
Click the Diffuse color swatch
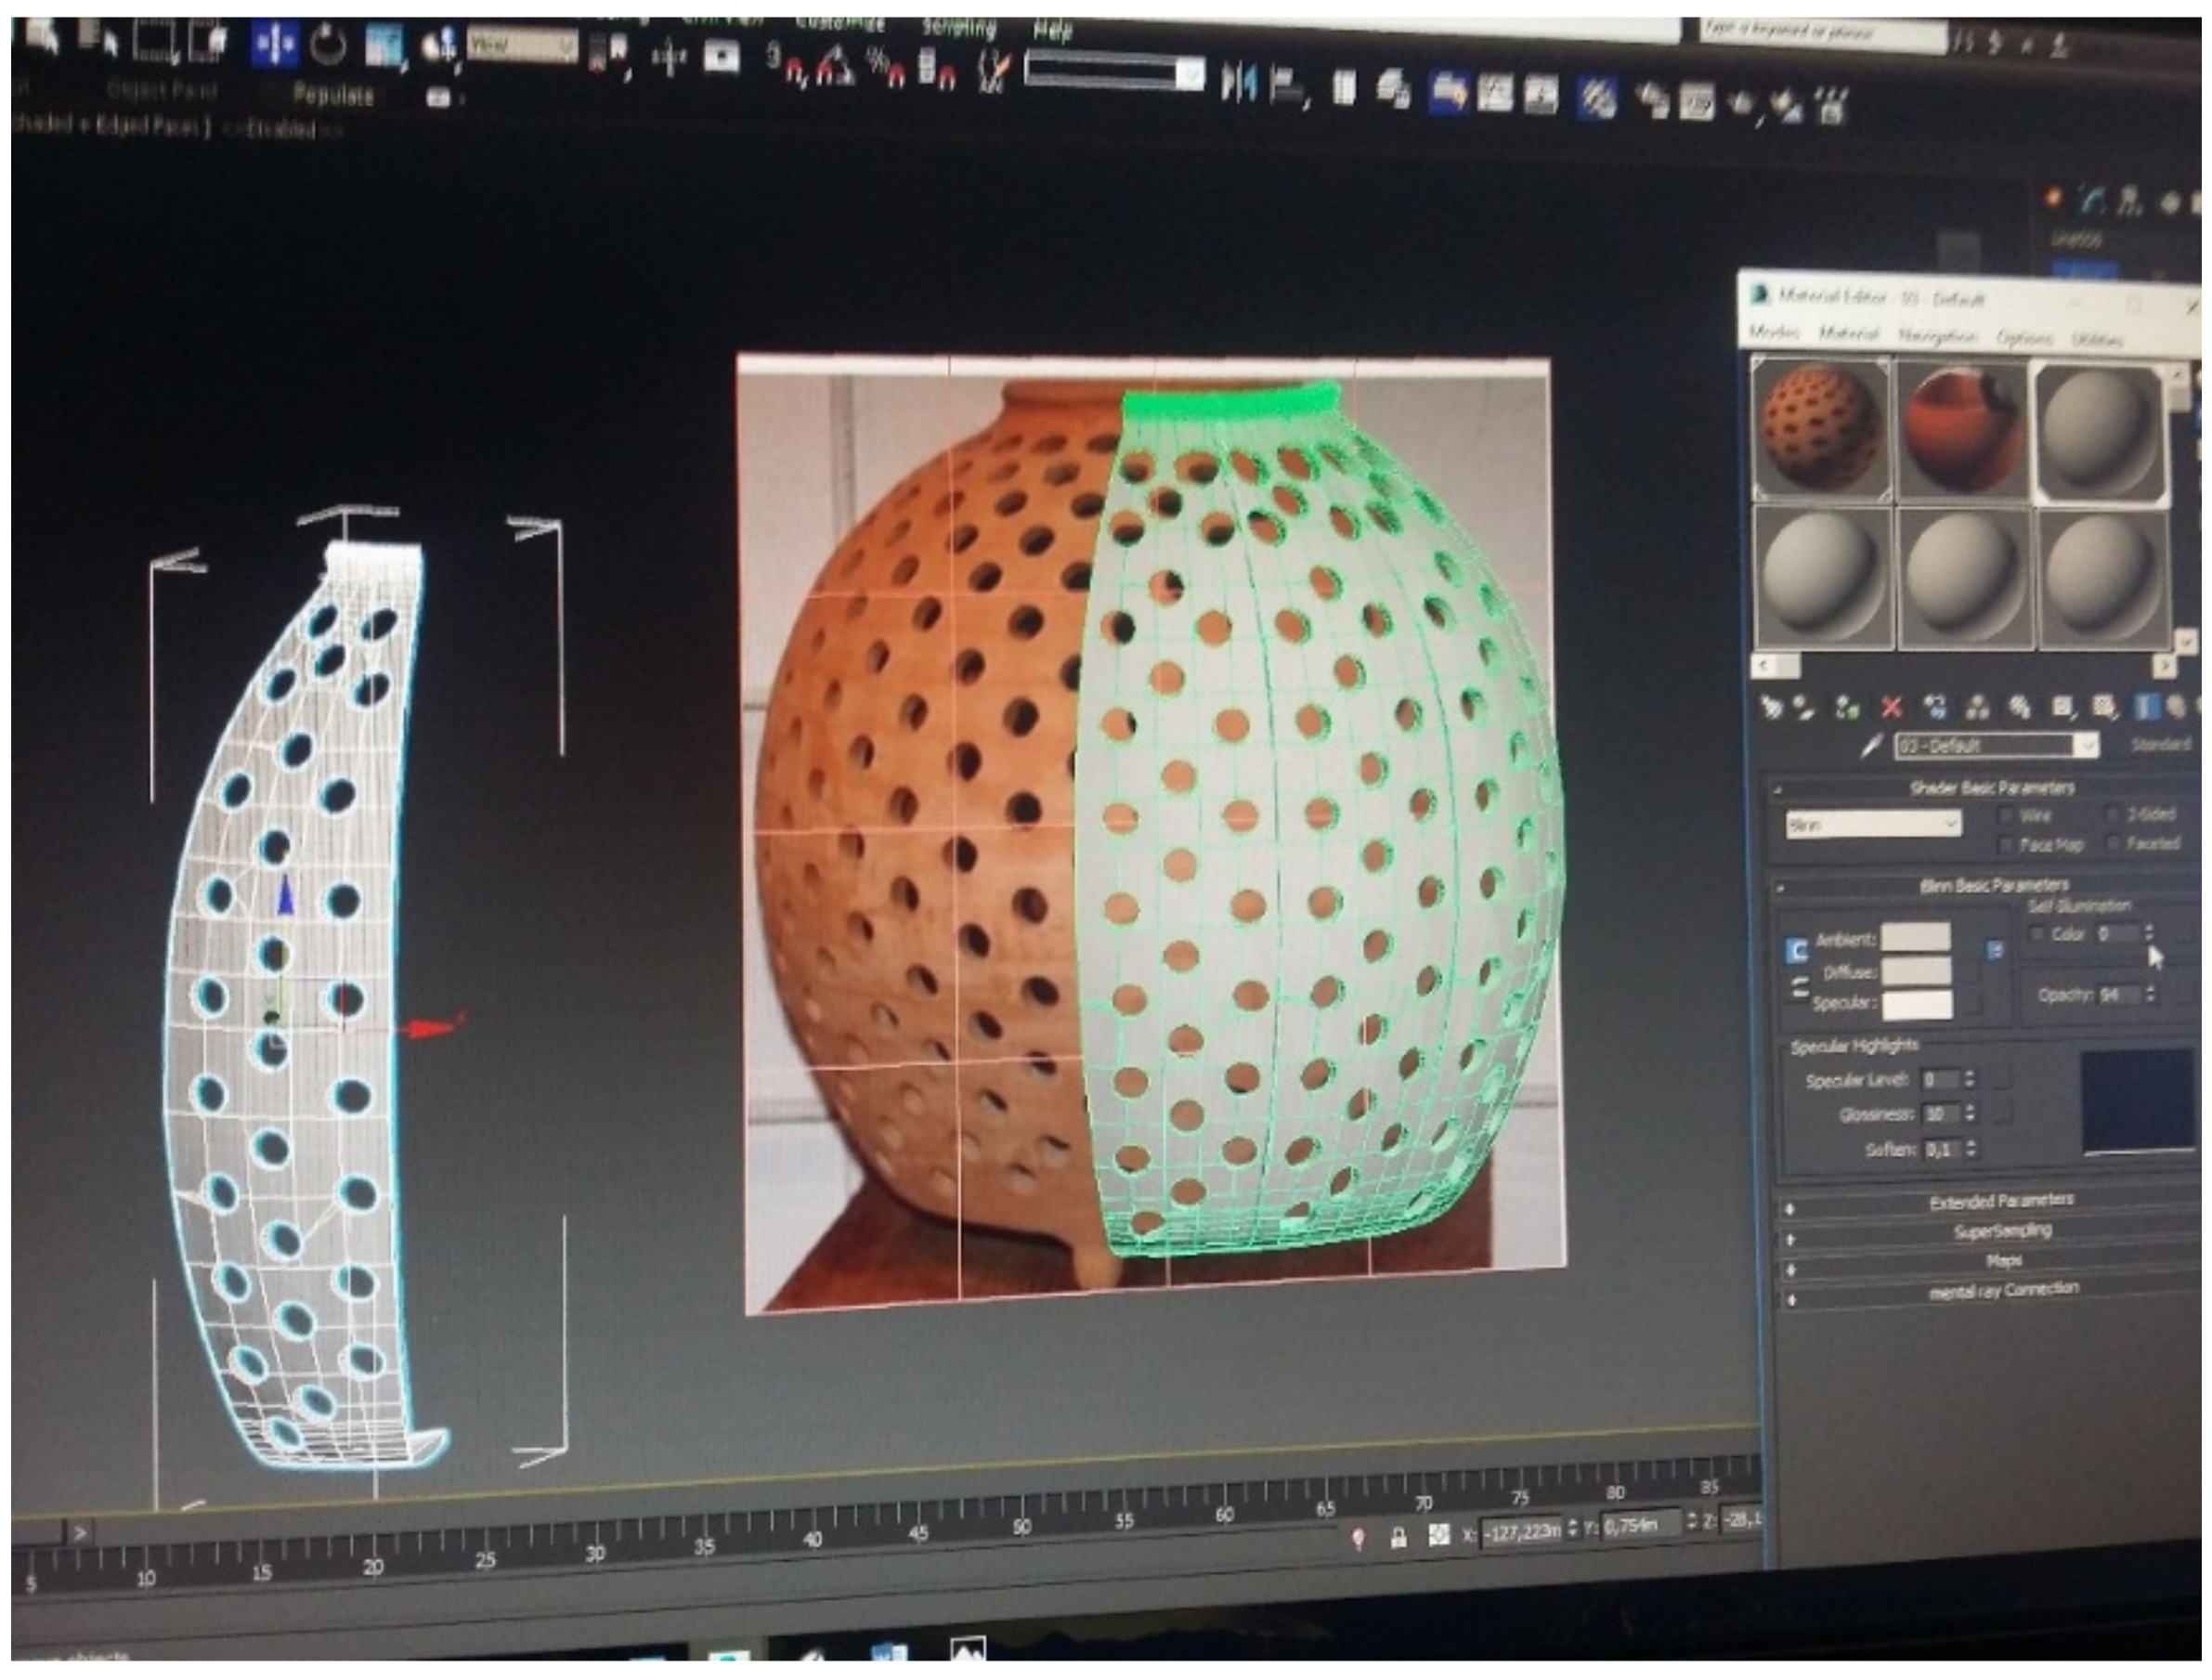pos(1915,971)
